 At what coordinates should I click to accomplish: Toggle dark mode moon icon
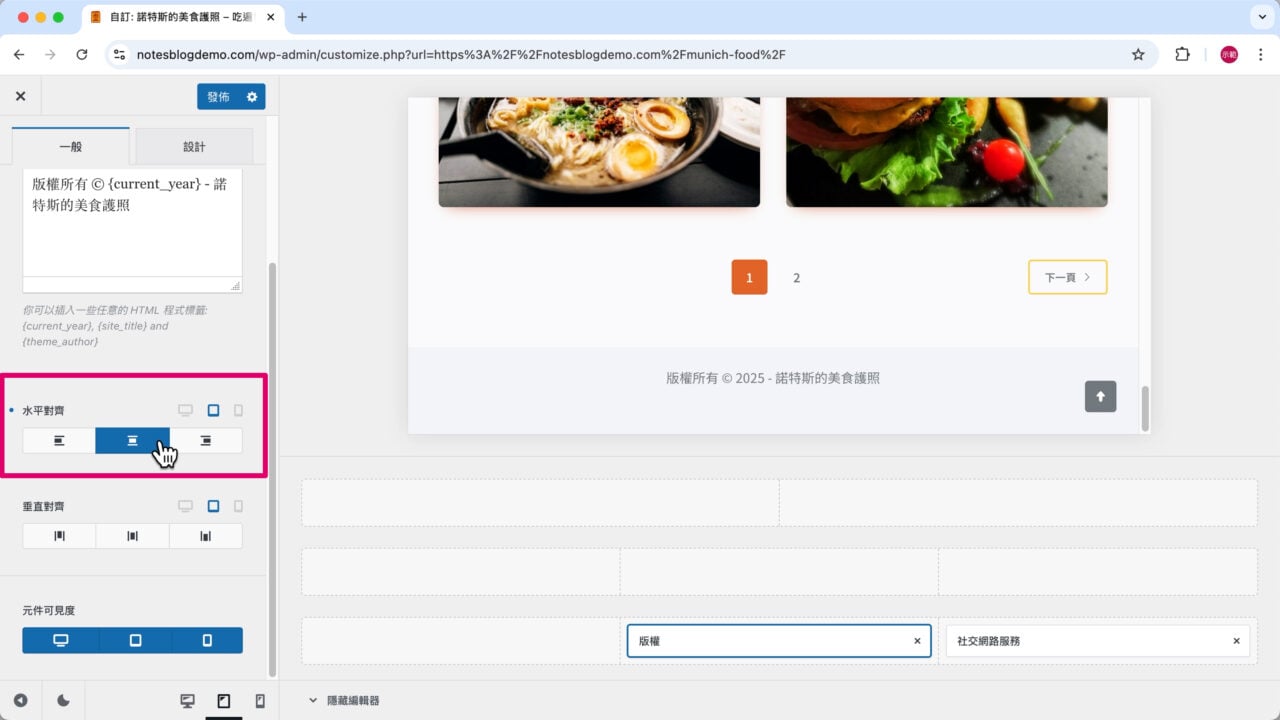(x=63, y=701)
